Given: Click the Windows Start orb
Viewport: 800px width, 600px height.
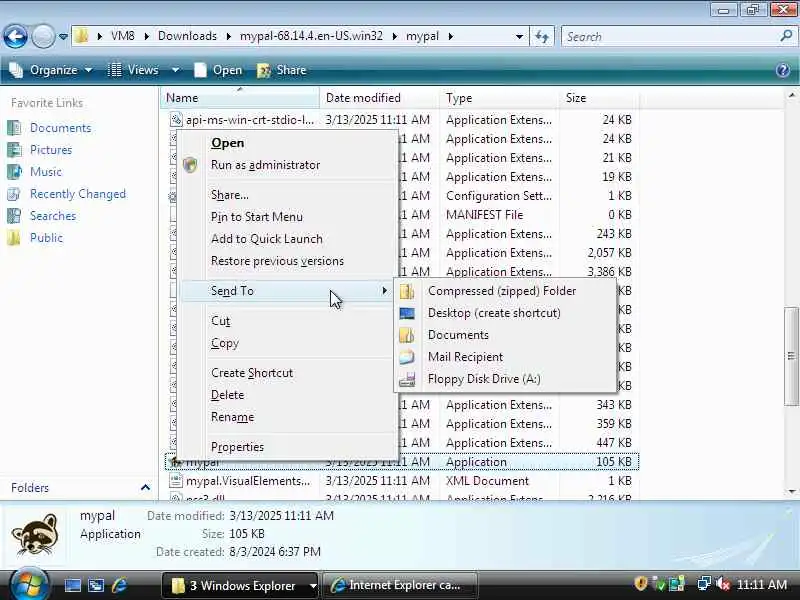Looking at the screenshot, I should click(x=29, y=585).
